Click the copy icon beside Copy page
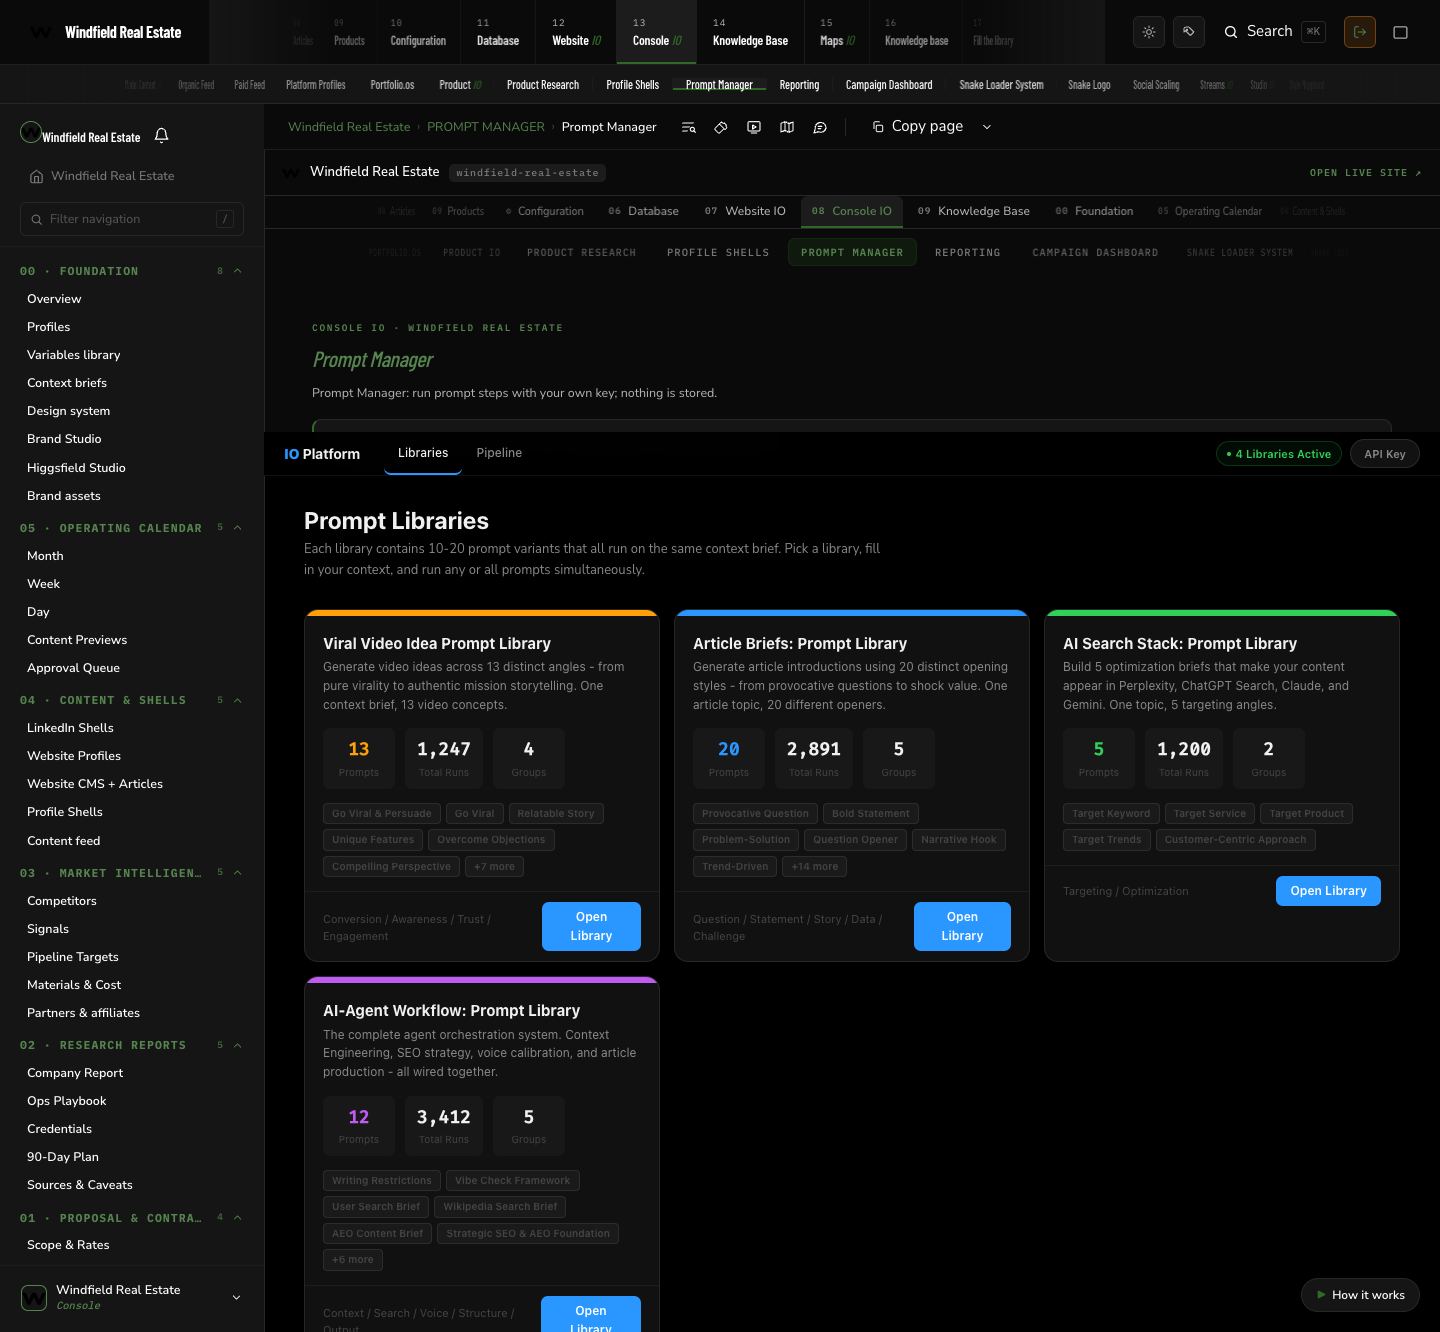 (x=878, y=127)
